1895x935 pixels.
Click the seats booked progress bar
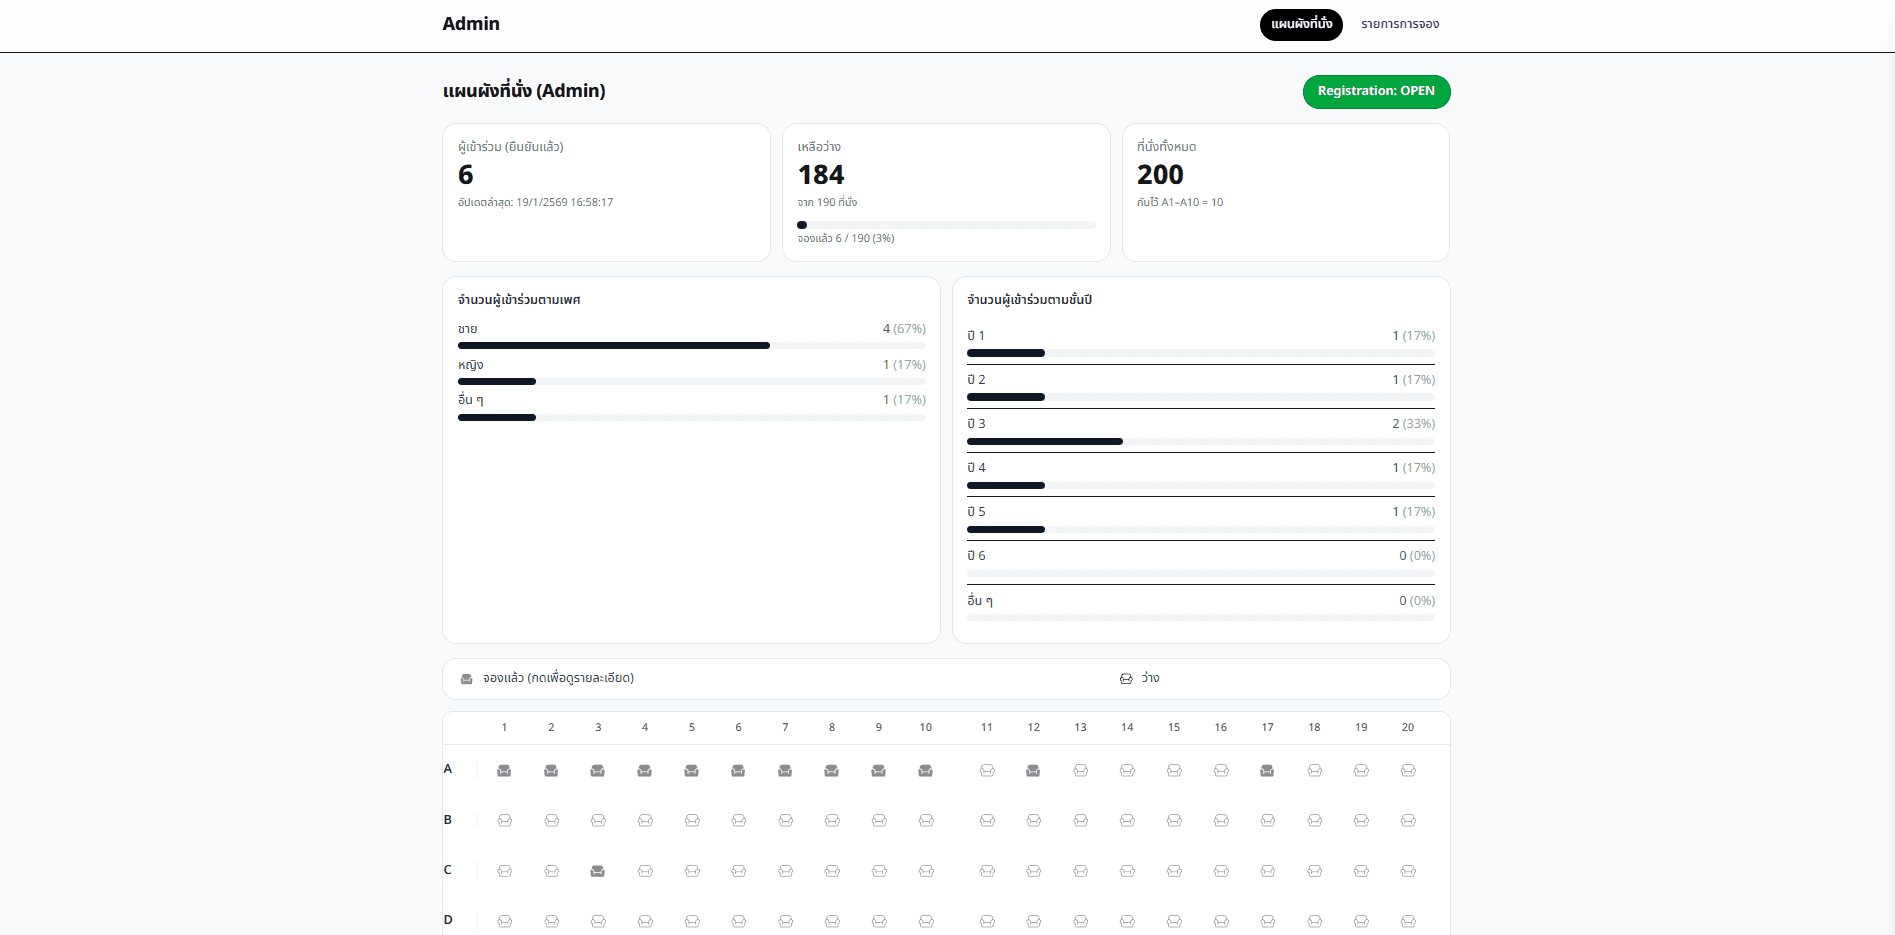tap(946, 225)
